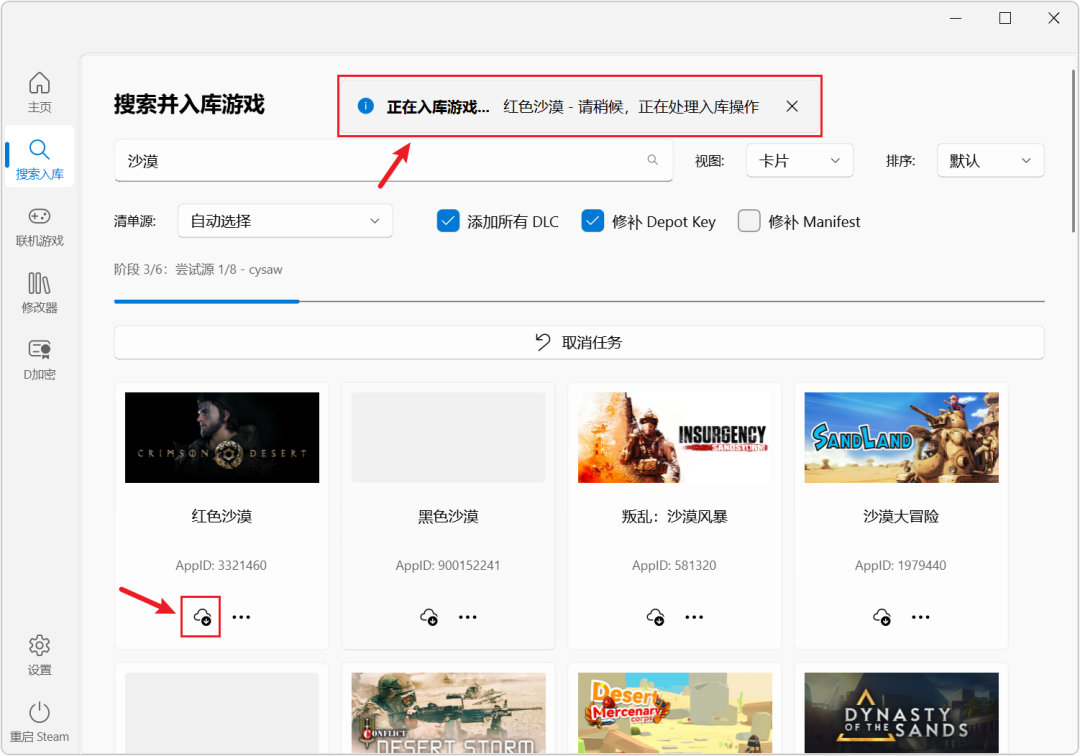Enable 修补 Manifest checkbox

point(749,221)
